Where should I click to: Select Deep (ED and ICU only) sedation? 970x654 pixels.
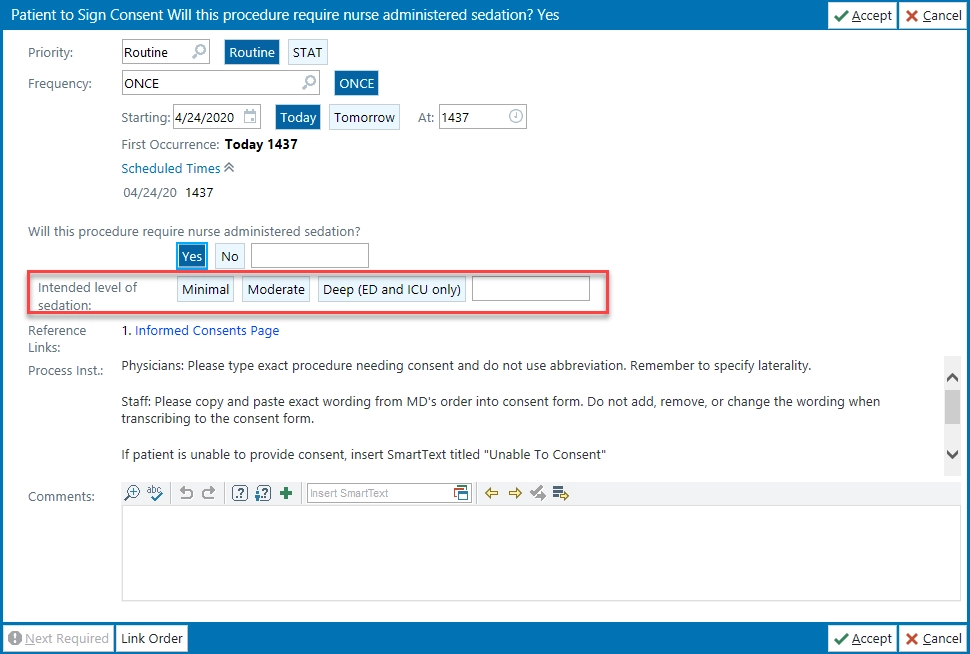pos(392,289)
